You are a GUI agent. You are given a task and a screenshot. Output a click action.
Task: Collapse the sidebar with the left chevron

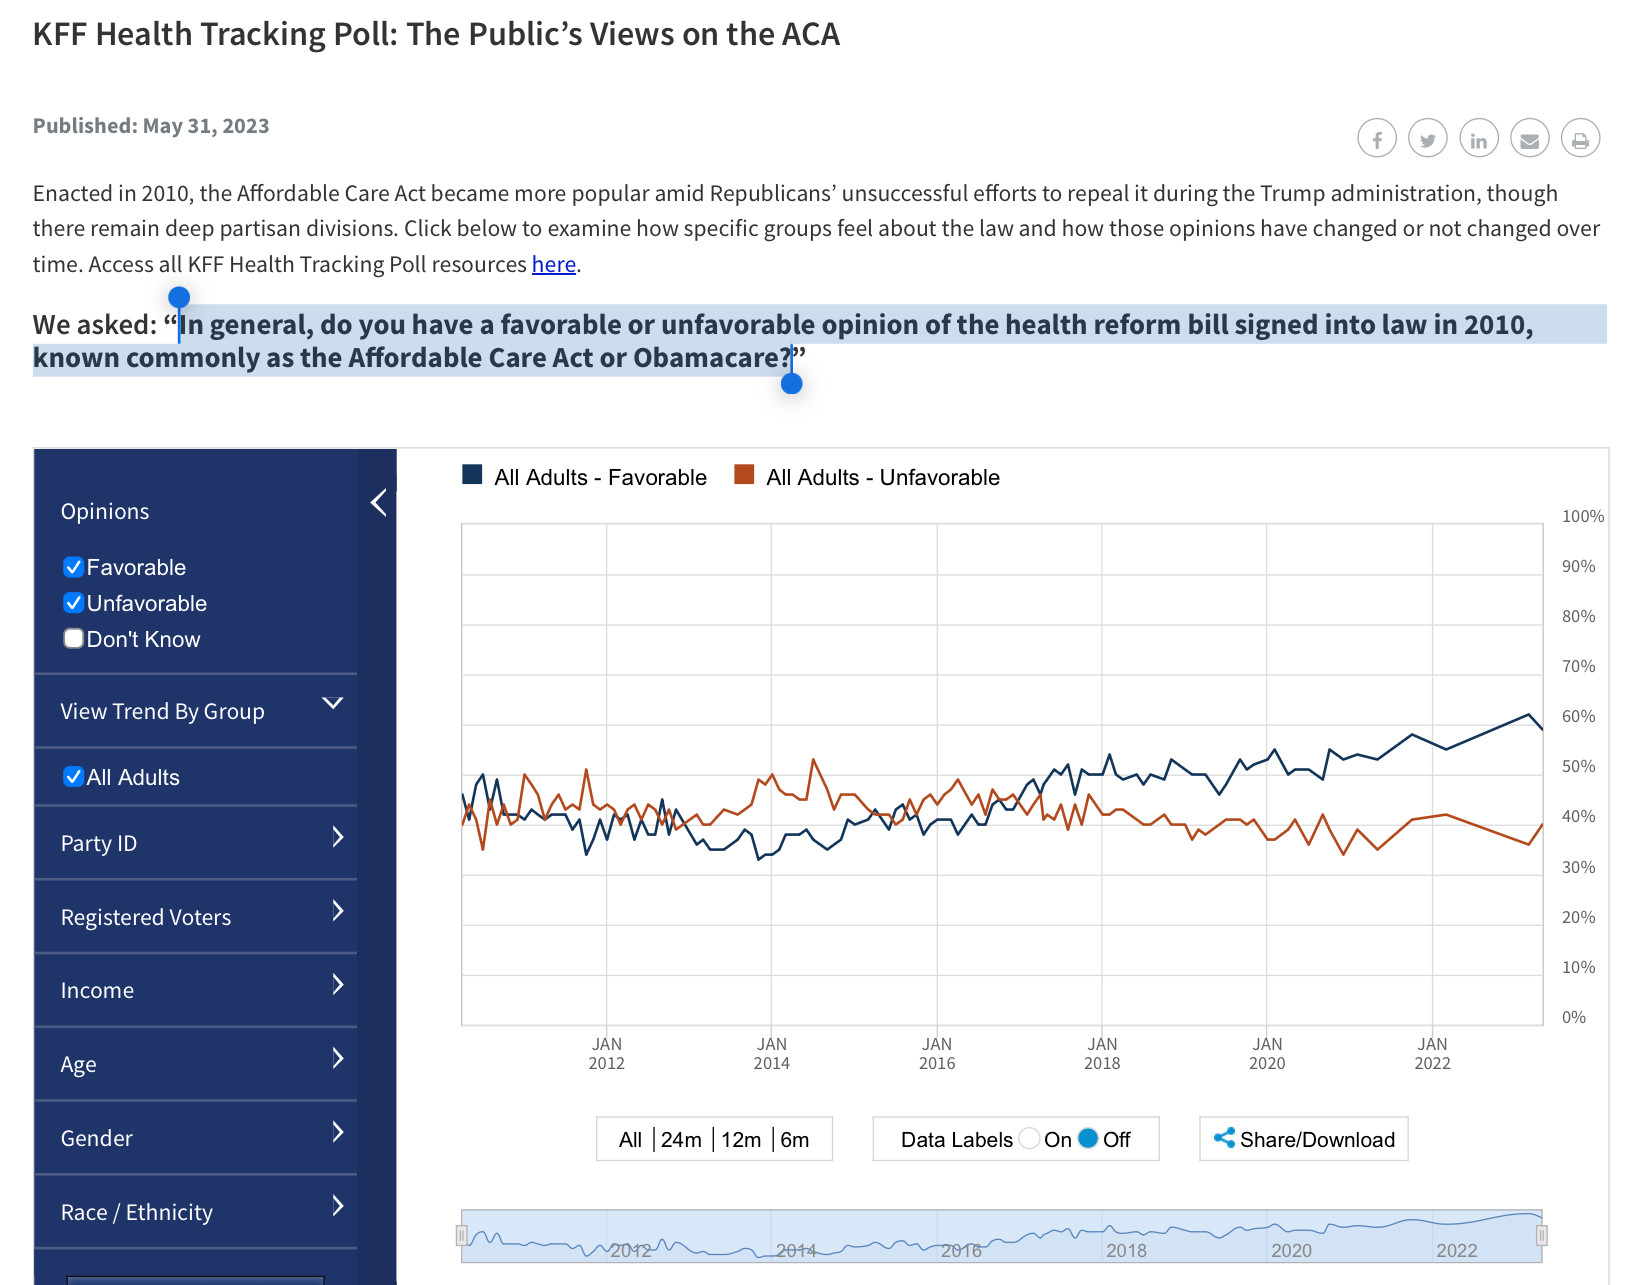pyautogui.click(x=378, y=502)
